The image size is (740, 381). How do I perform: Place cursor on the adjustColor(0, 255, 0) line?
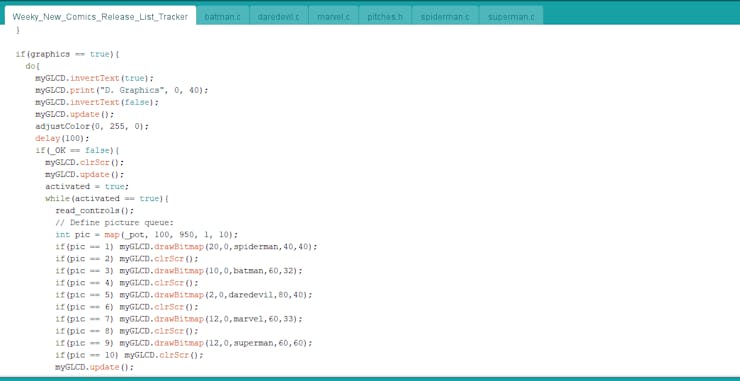tap(92, 127)
